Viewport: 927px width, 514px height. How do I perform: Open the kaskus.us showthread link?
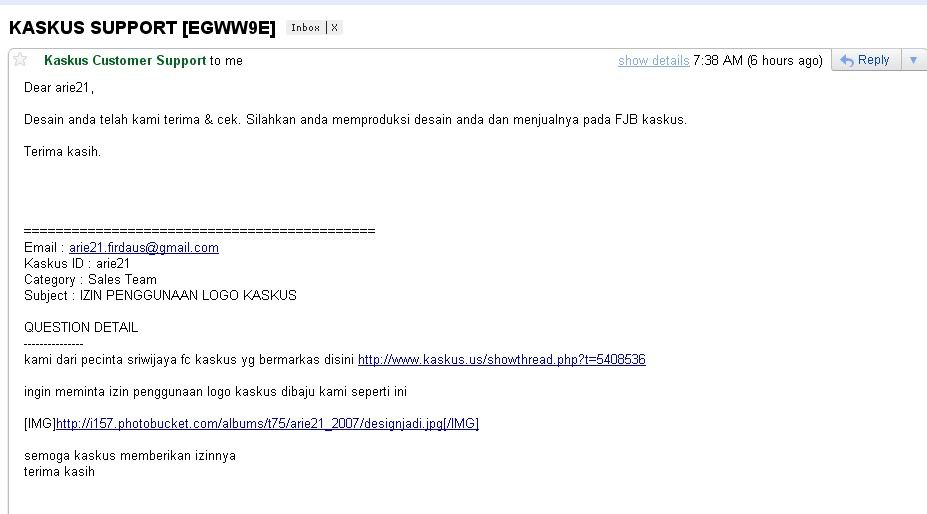(x=501, y=360)
